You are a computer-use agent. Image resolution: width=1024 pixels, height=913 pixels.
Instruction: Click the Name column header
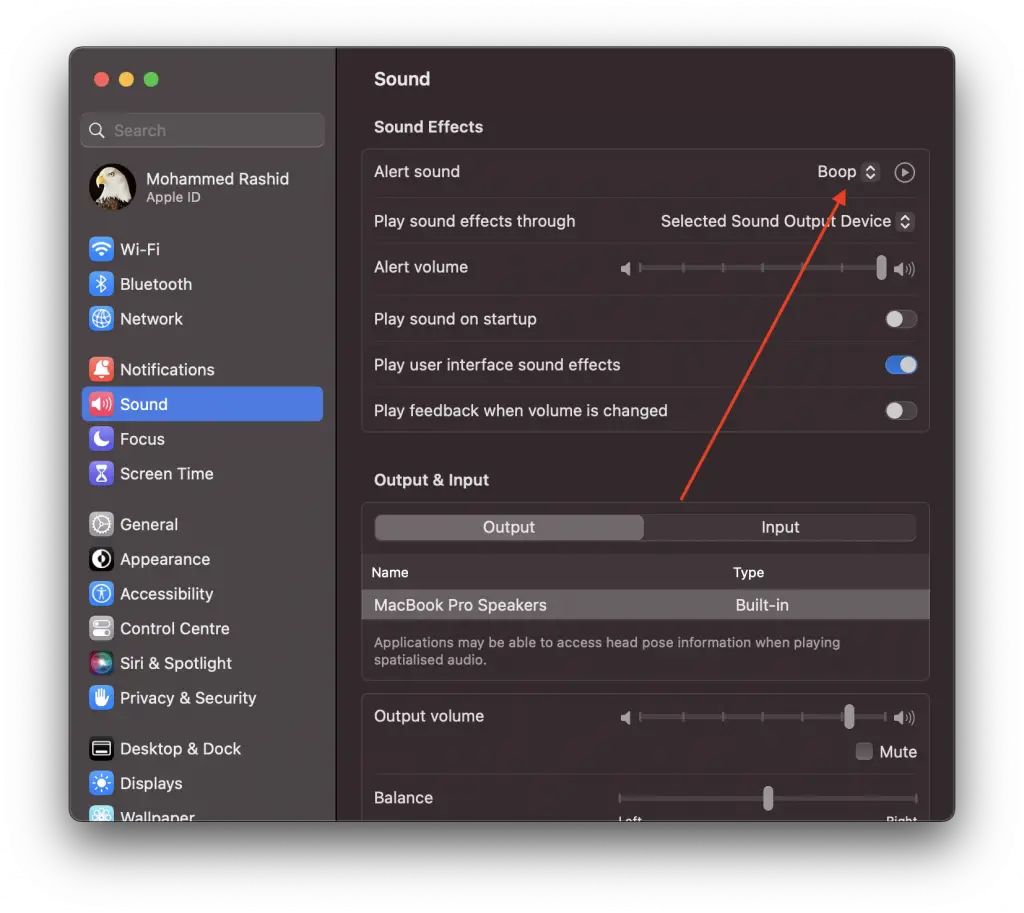pos(390,573)
